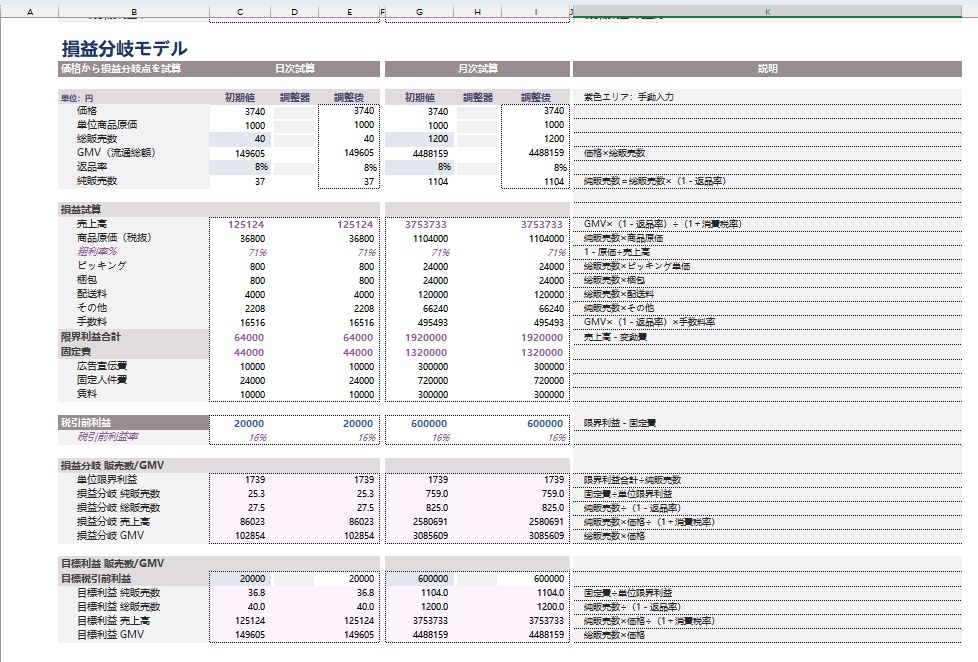Viewport: 978px width, 662px height.
Task: Select column C header
Action: tap(240, 12)
